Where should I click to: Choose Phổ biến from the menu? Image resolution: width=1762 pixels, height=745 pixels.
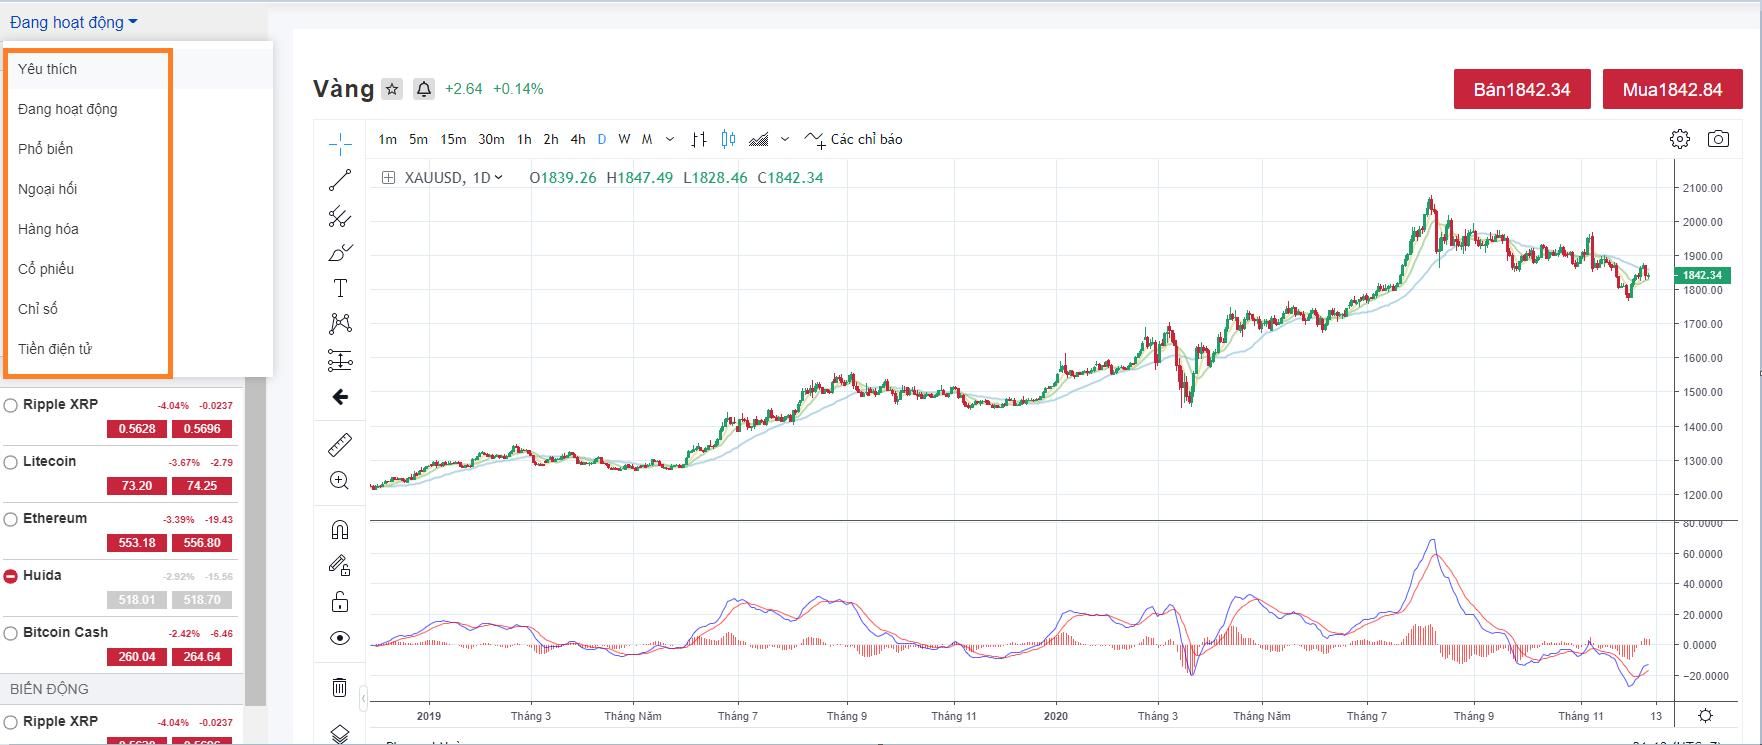click(138, 149)
